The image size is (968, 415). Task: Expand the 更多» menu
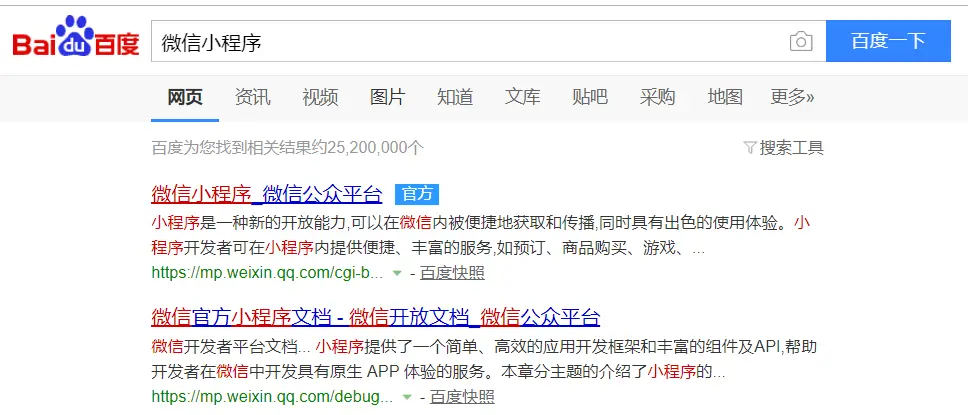792,97
